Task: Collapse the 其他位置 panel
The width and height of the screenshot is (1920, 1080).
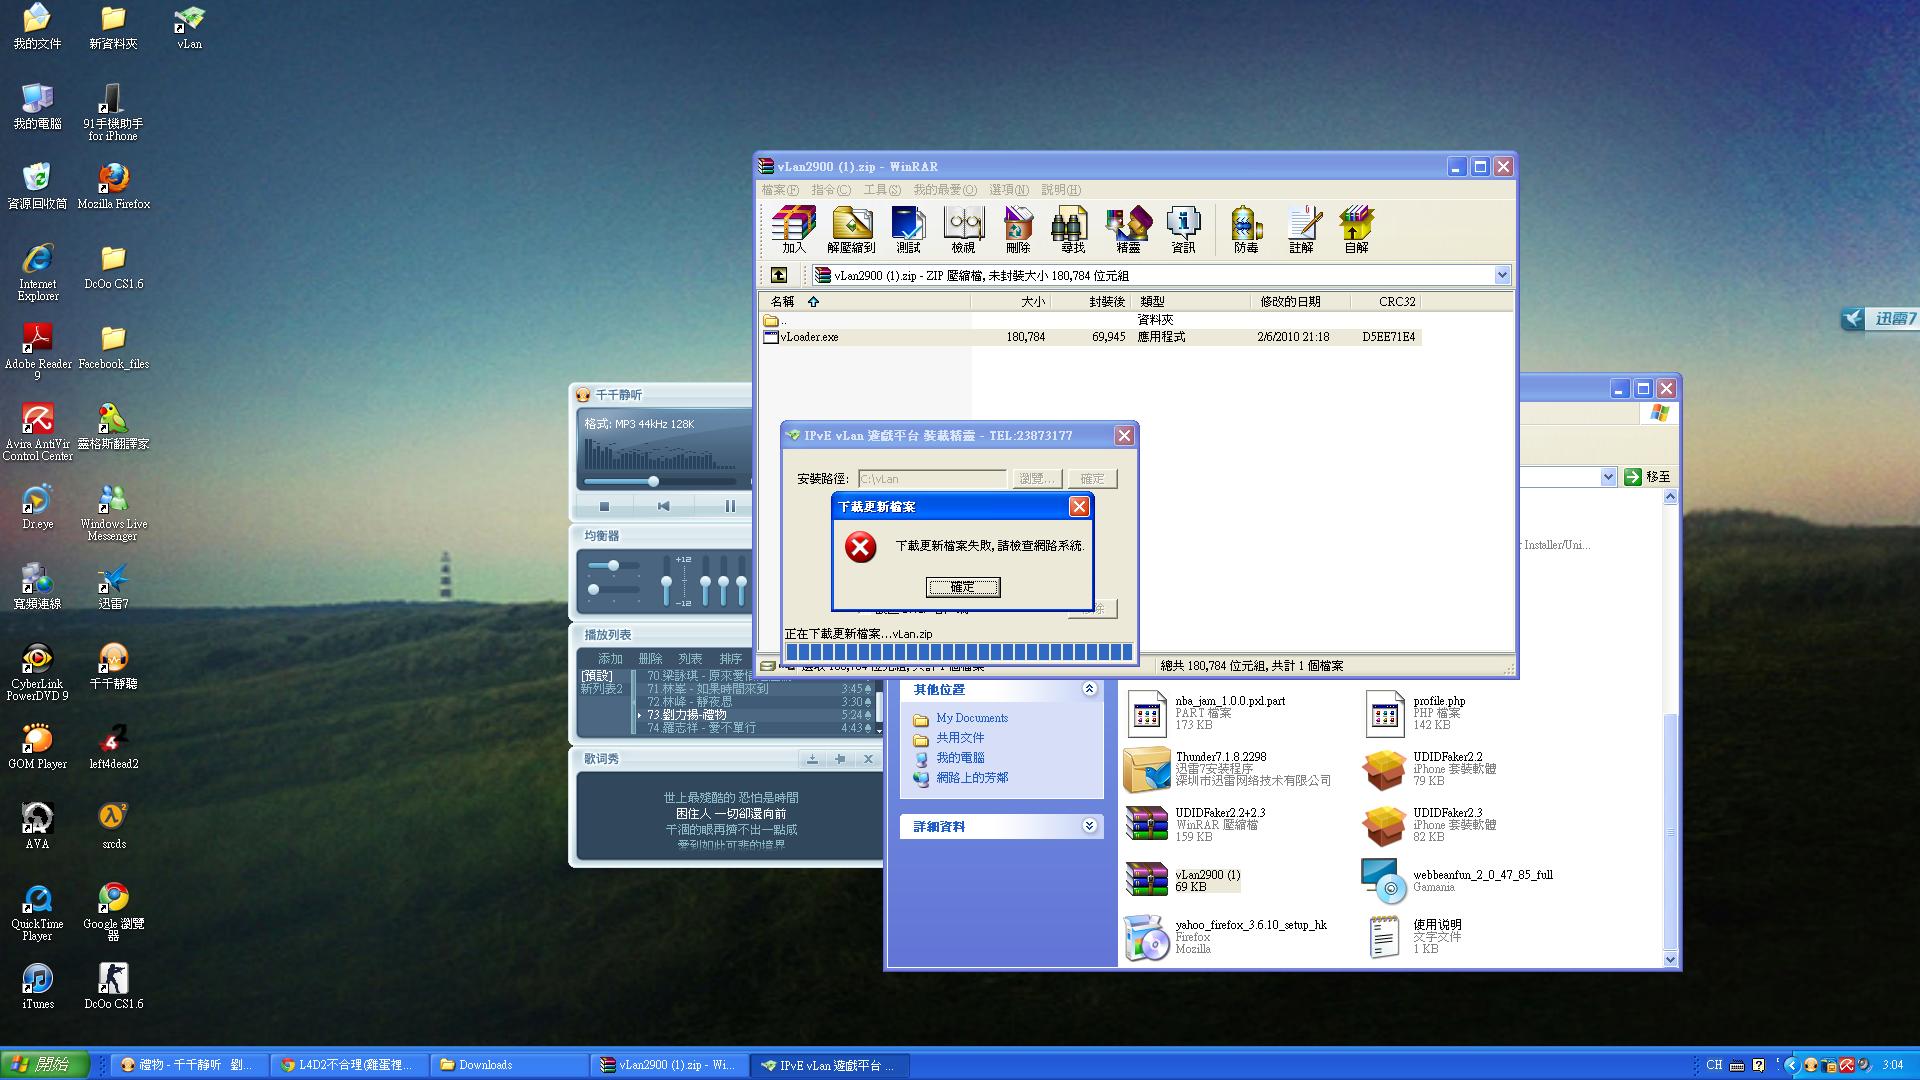Action: click(1089, 689)
